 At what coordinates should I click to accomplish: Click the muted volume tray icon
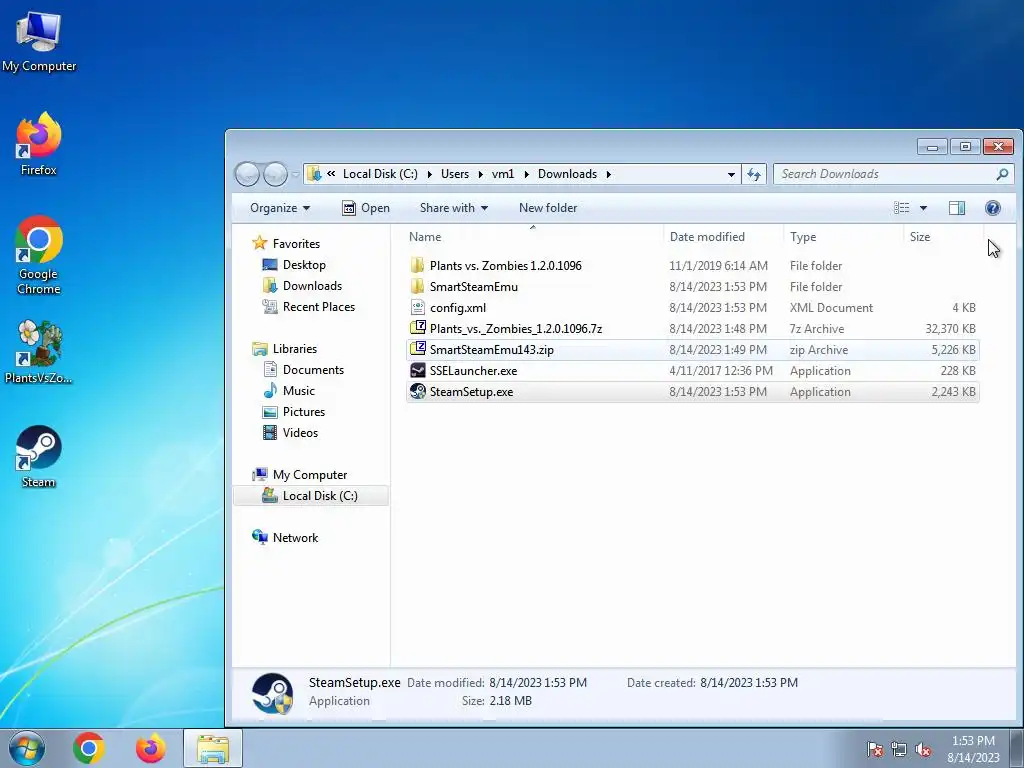tap(923, 749)
